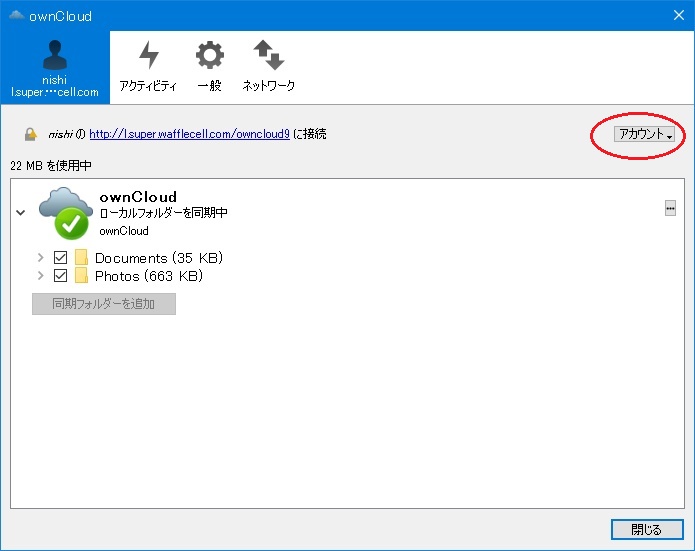This screenshot has width=695, height=551.
Task: Click the 閉じる (Close) button
Action: coord(647,530)
